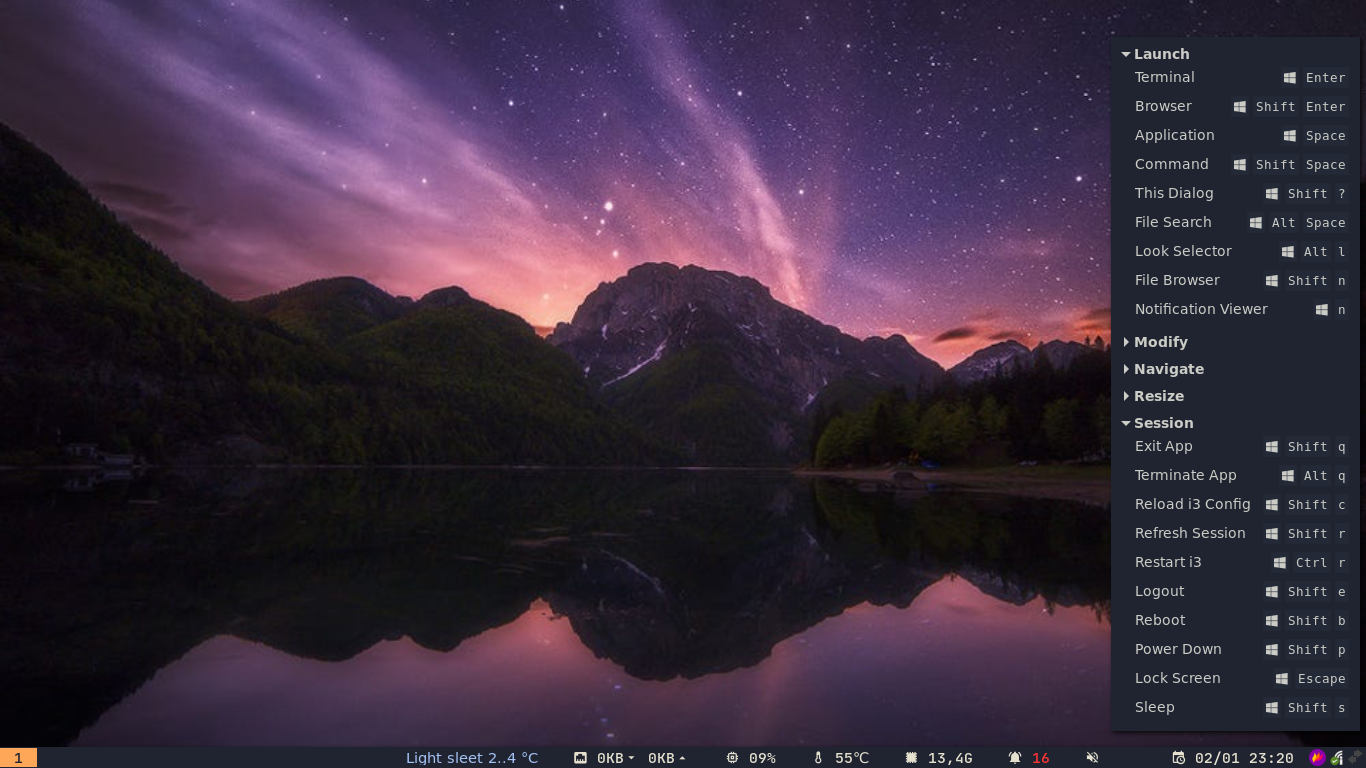Click the Reload i3 Config entry
Viewport: 1366px width, 768px height.
[1192, 504]
